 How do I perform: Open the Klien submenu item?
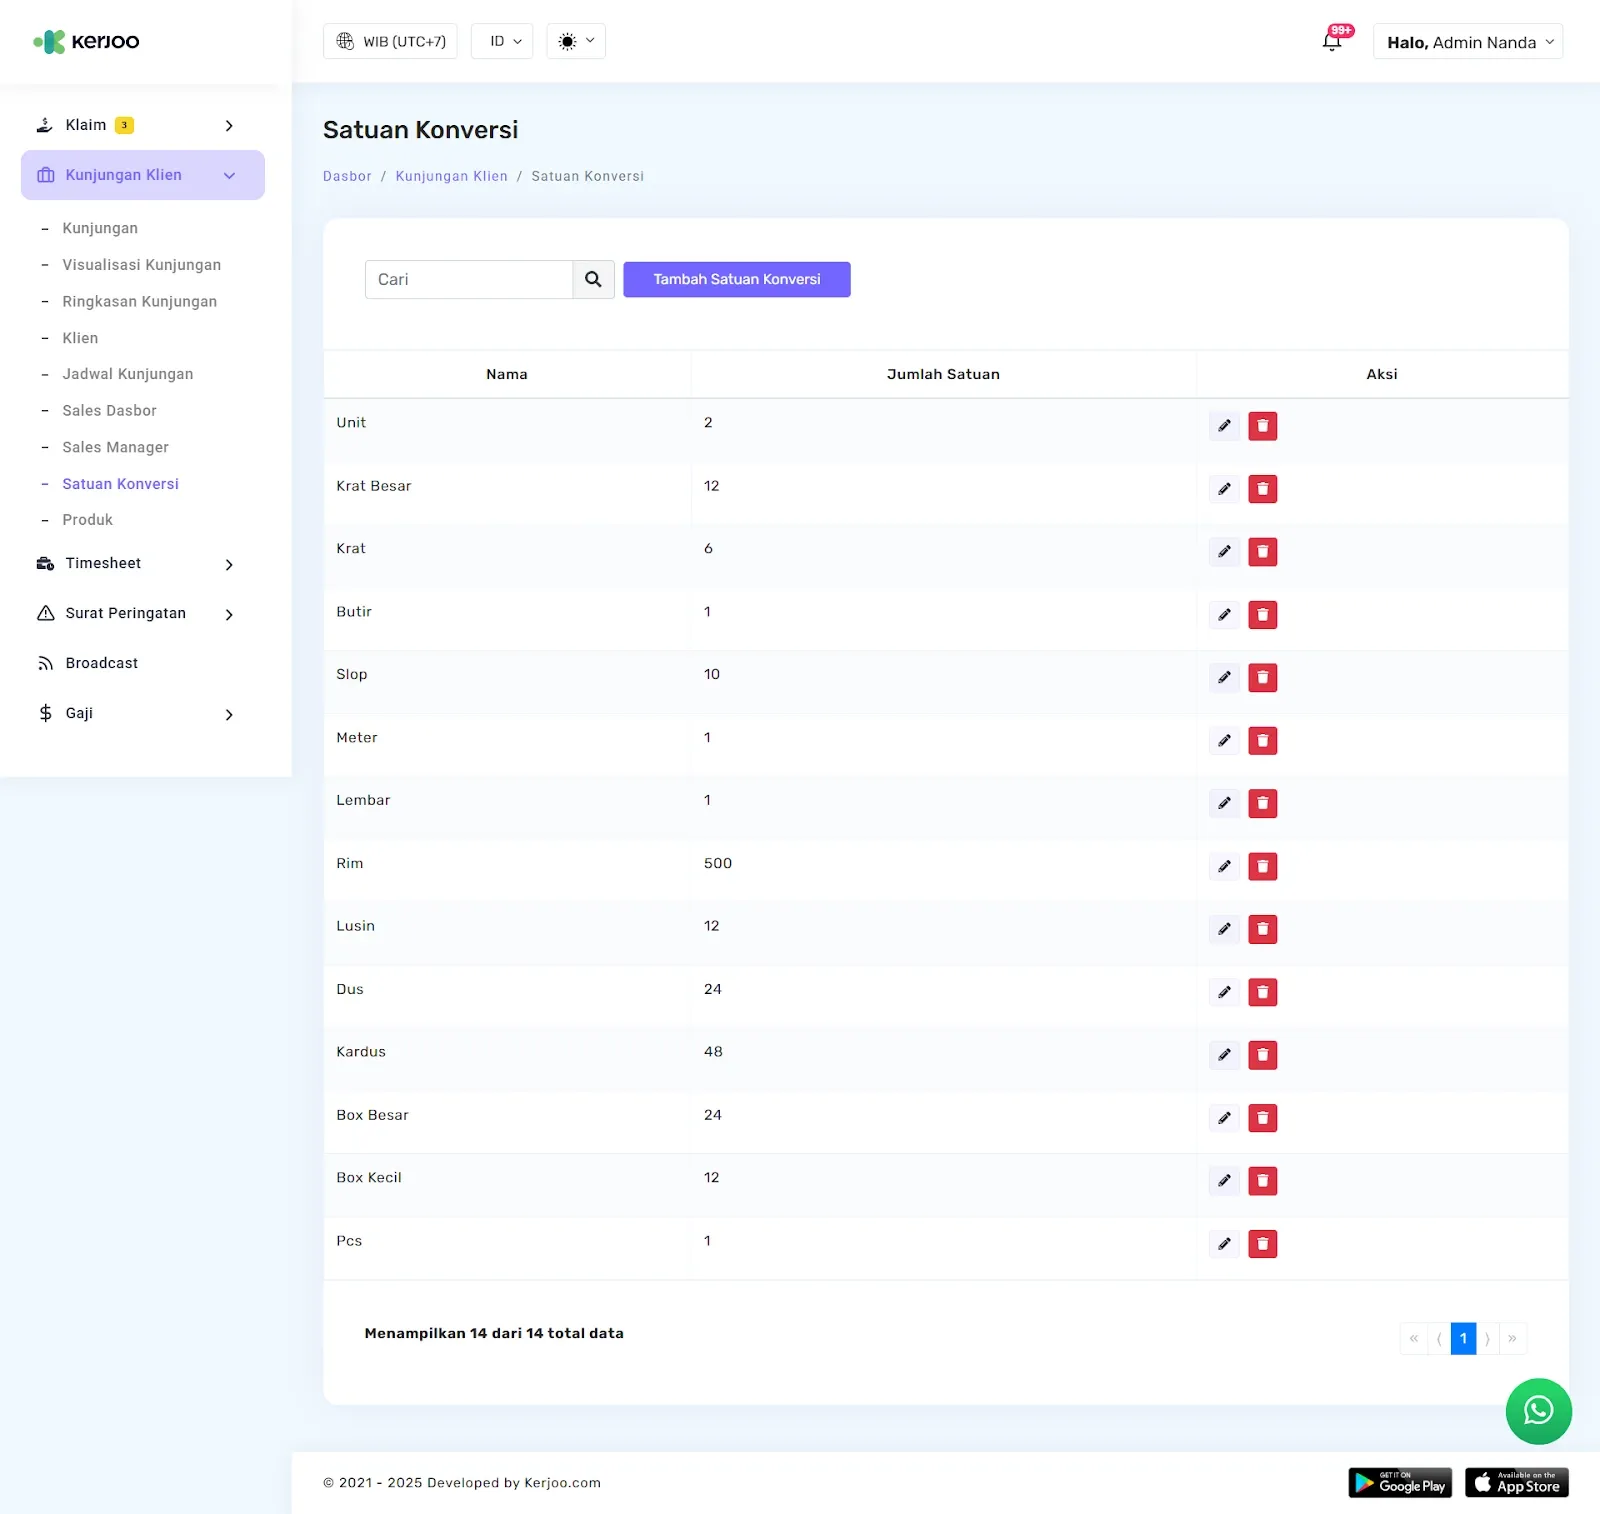coord(80,338)
